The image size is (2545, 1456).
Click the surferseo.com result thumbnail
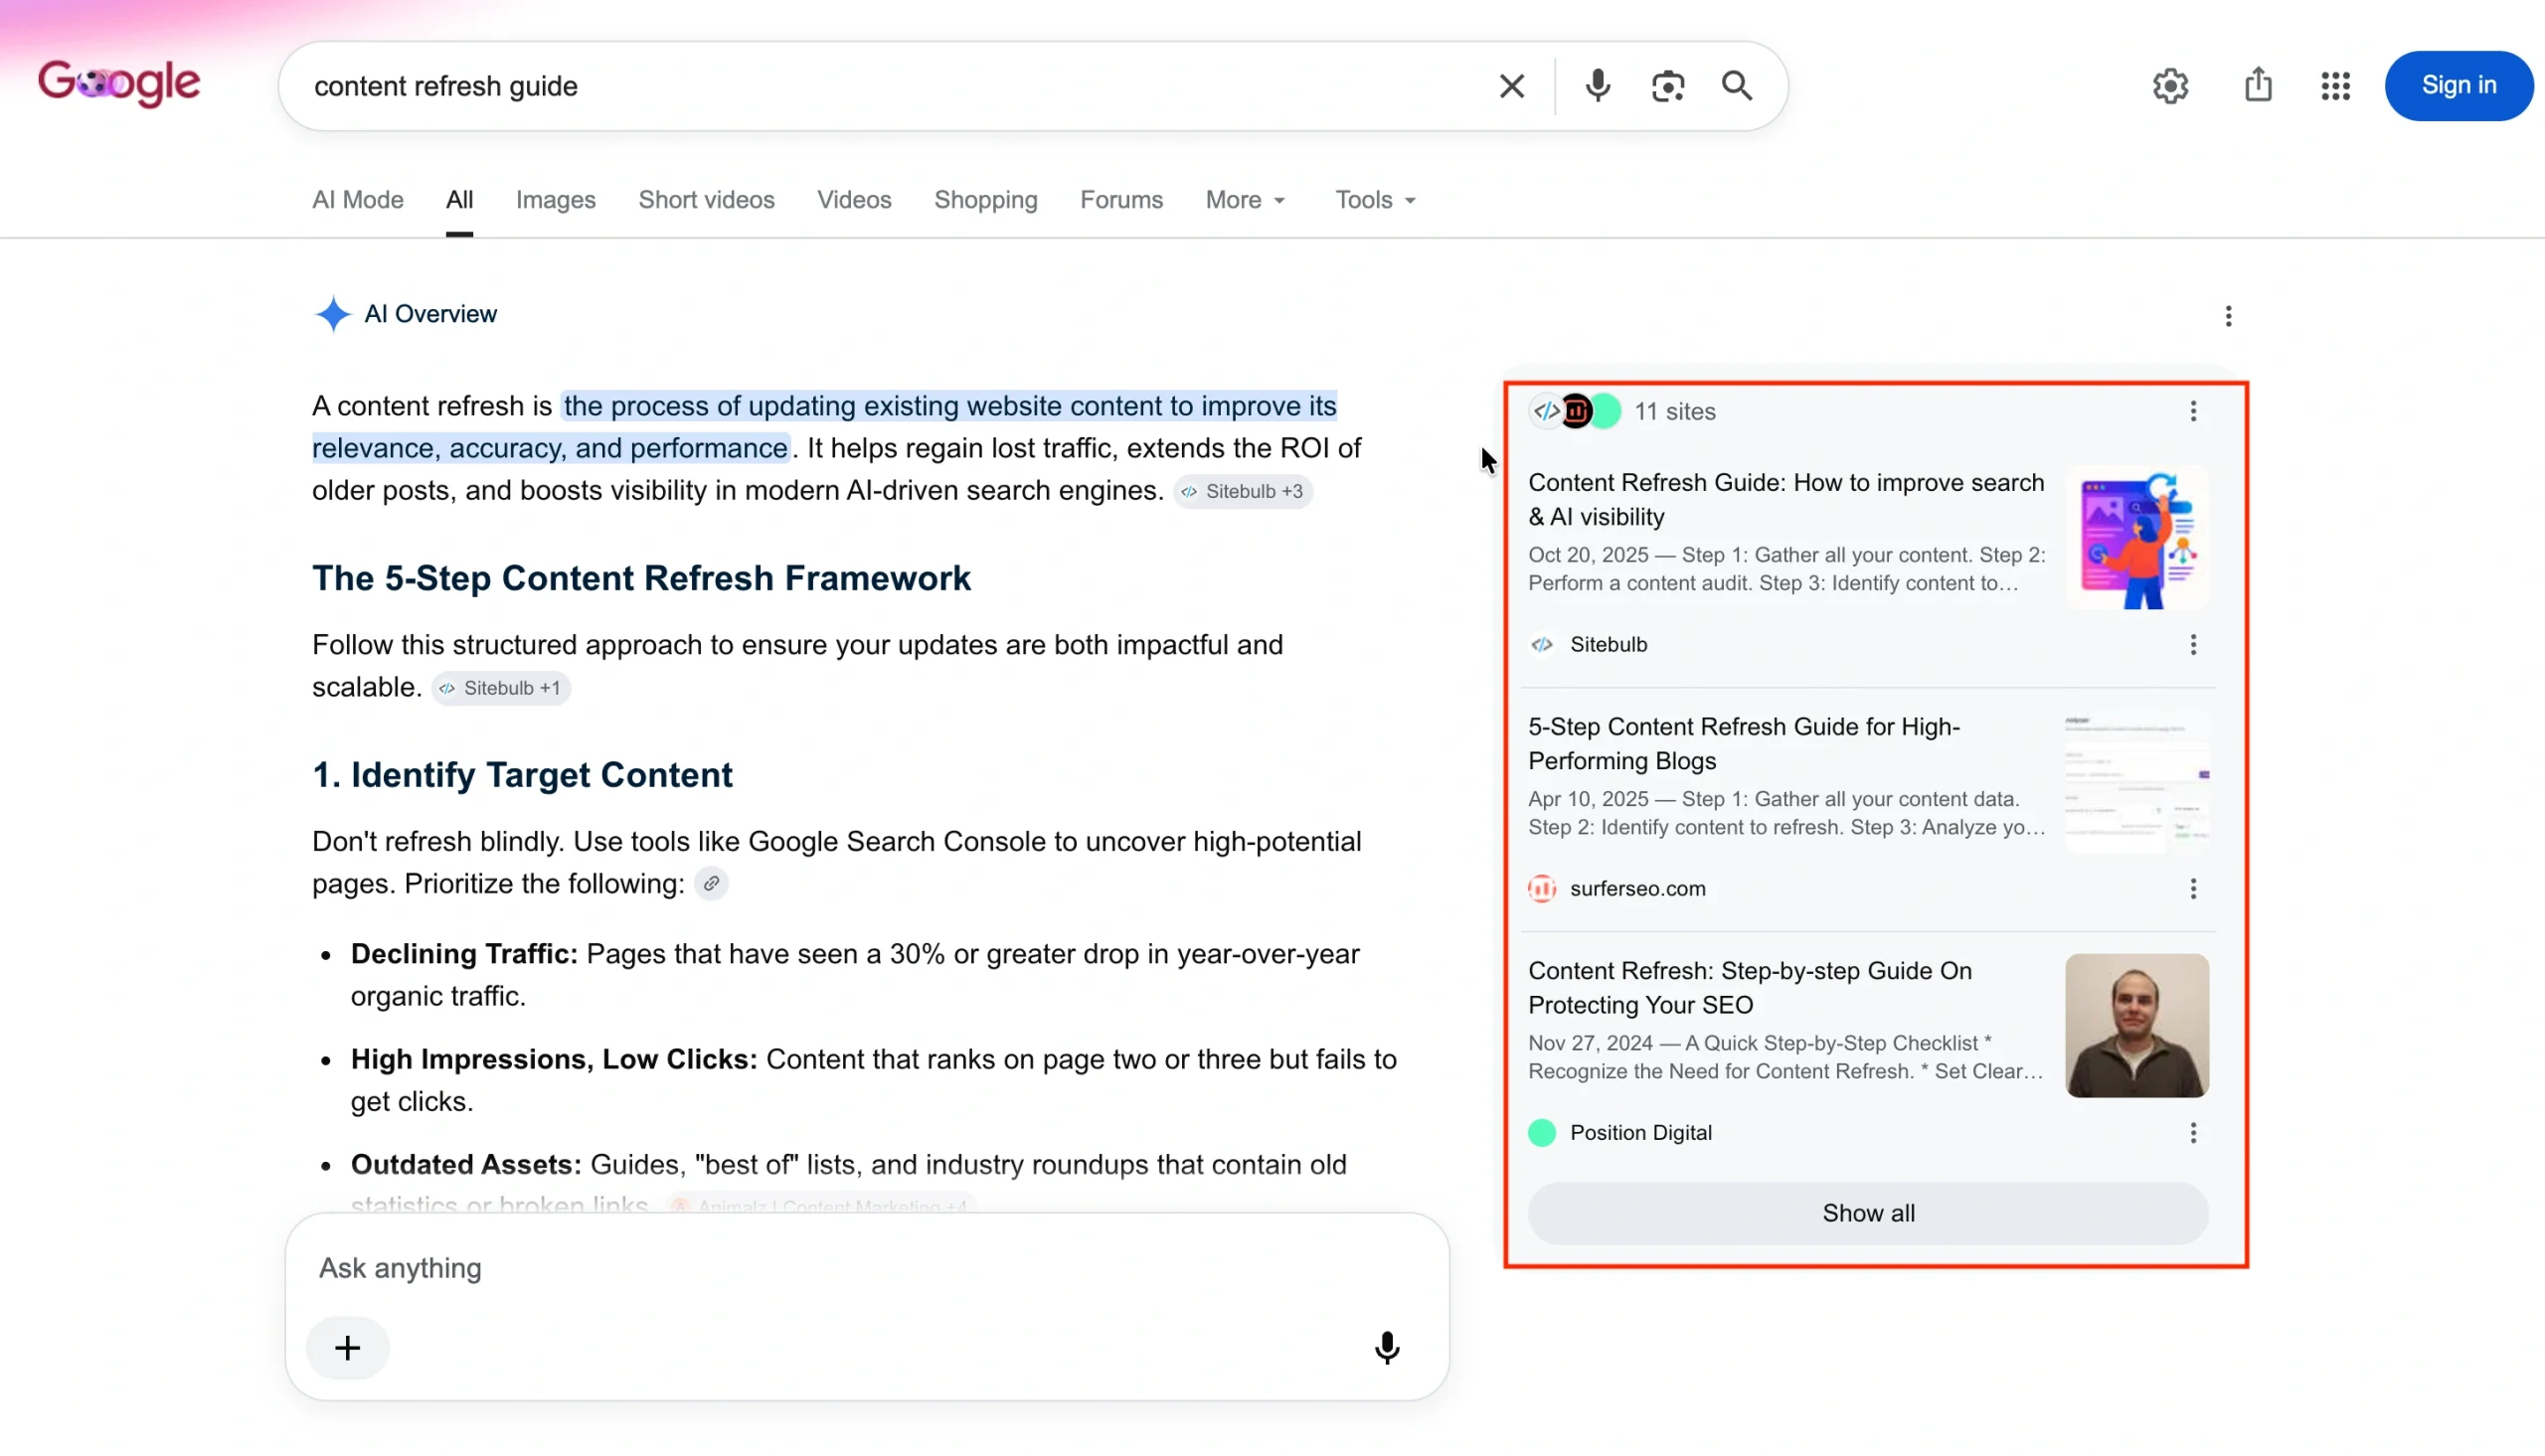(x=2136, y=782)
